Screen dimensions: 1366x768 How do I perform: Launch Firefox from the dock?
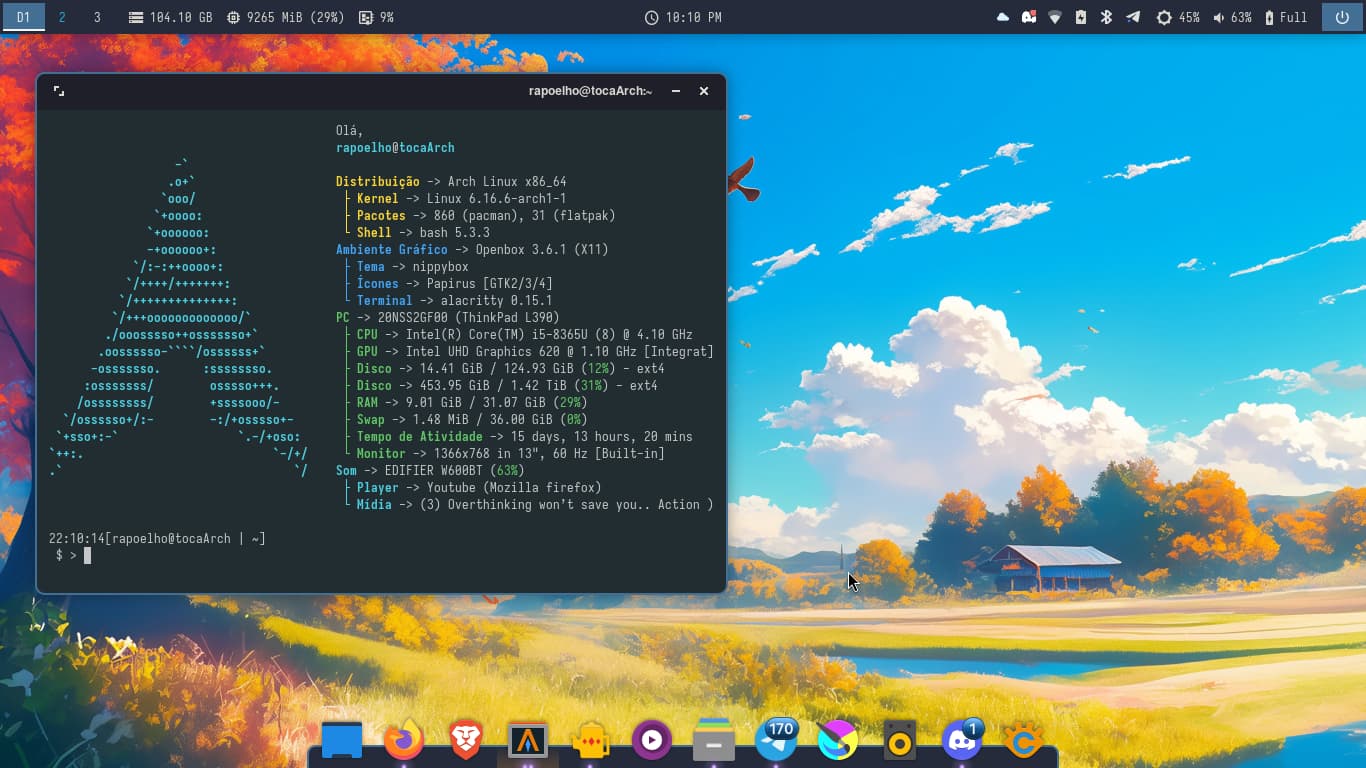pyautogui.click(x=404, y=741)
